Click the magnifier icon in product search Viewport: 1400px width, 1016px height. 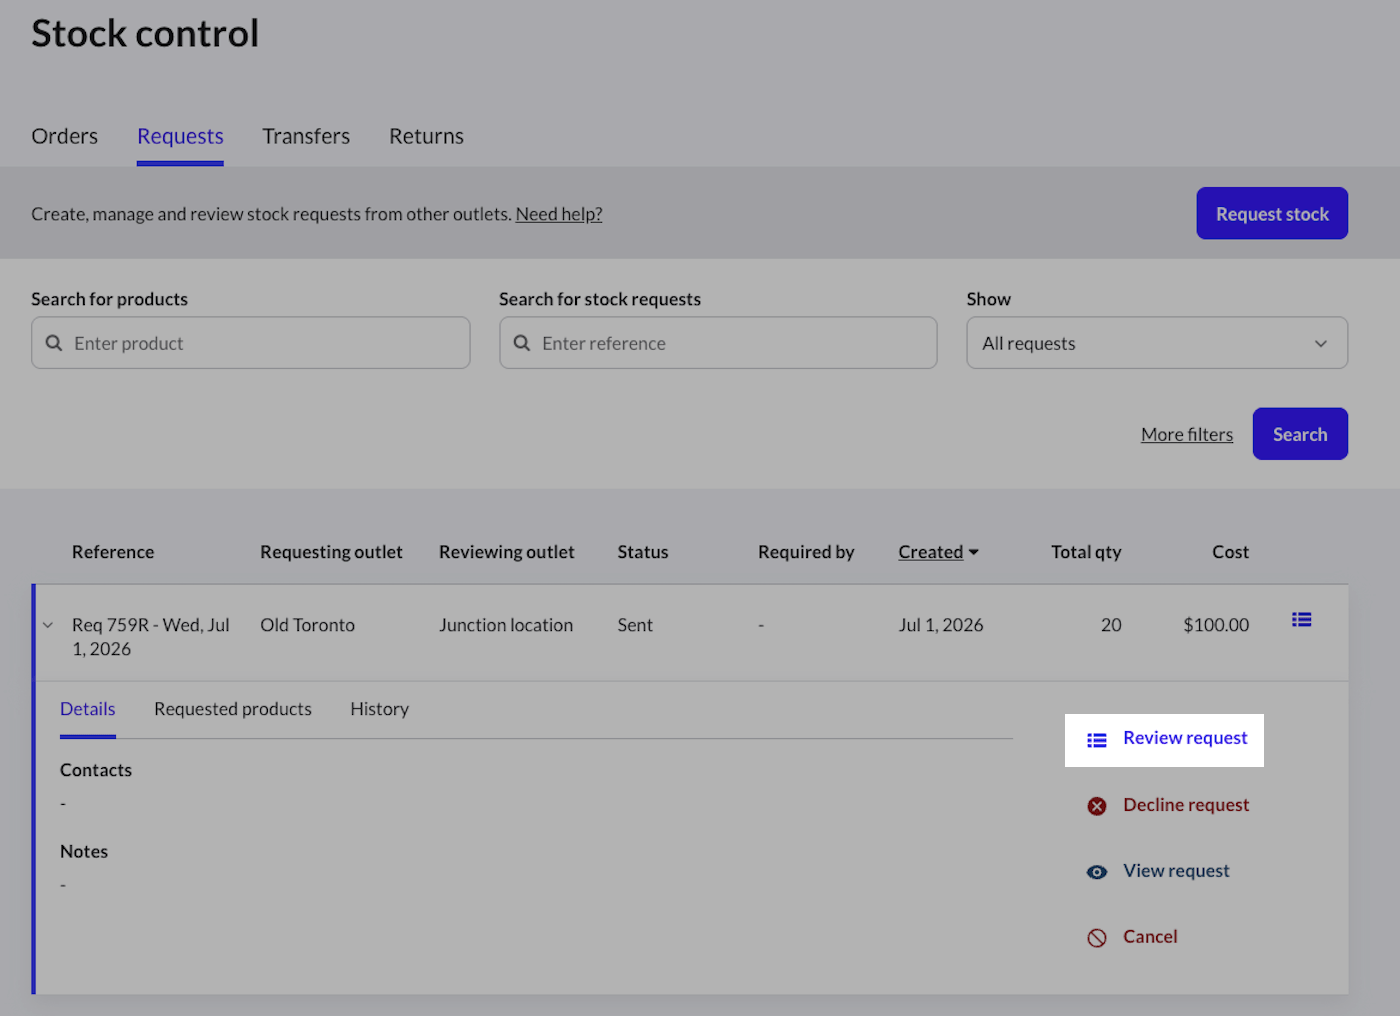point(54,343)
